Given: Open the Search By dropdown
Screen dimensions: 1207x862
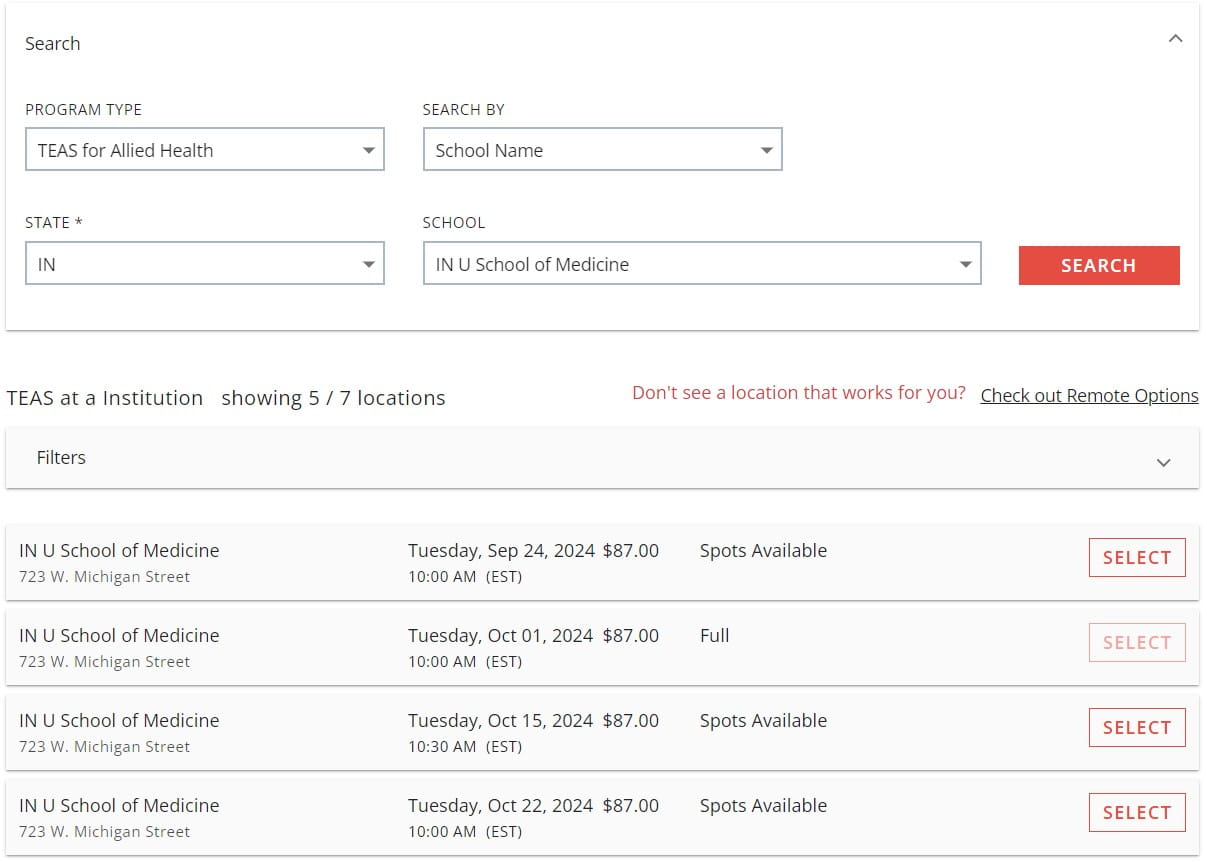Looking at the screenshot, I should tap(602, 150).
